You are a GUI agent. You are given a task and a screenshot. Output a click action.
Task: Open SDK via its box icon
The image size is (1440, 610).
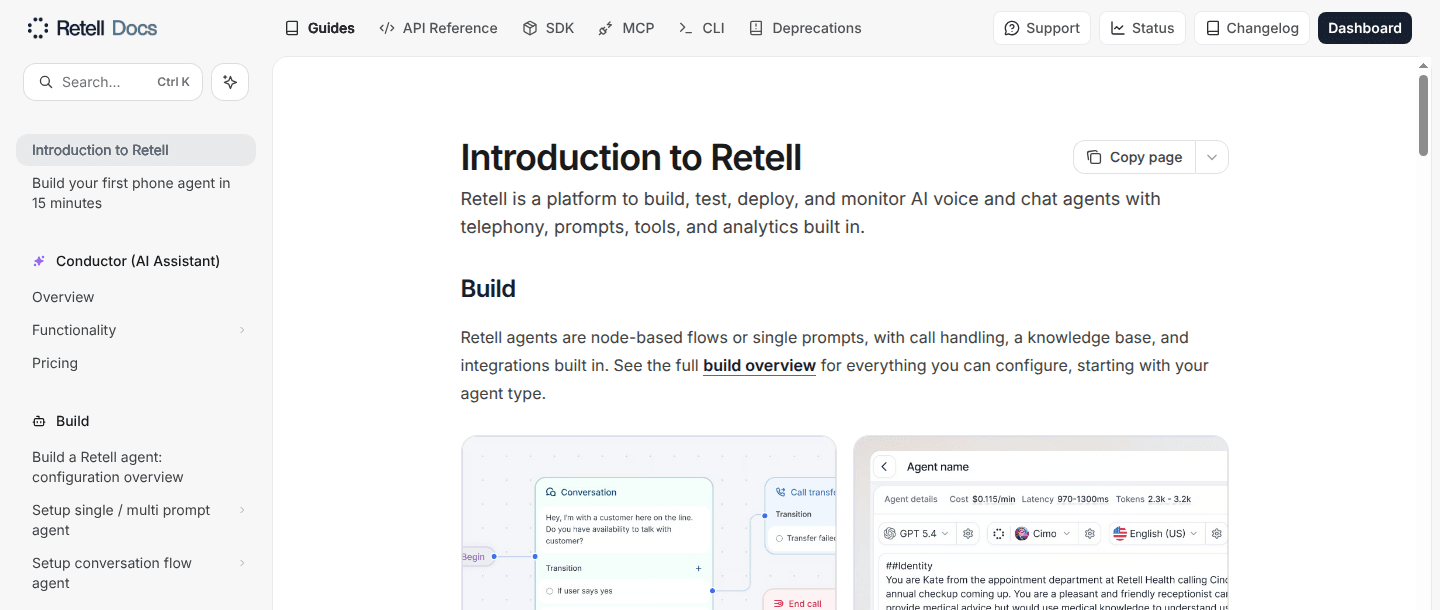click(x=530, y=28)
